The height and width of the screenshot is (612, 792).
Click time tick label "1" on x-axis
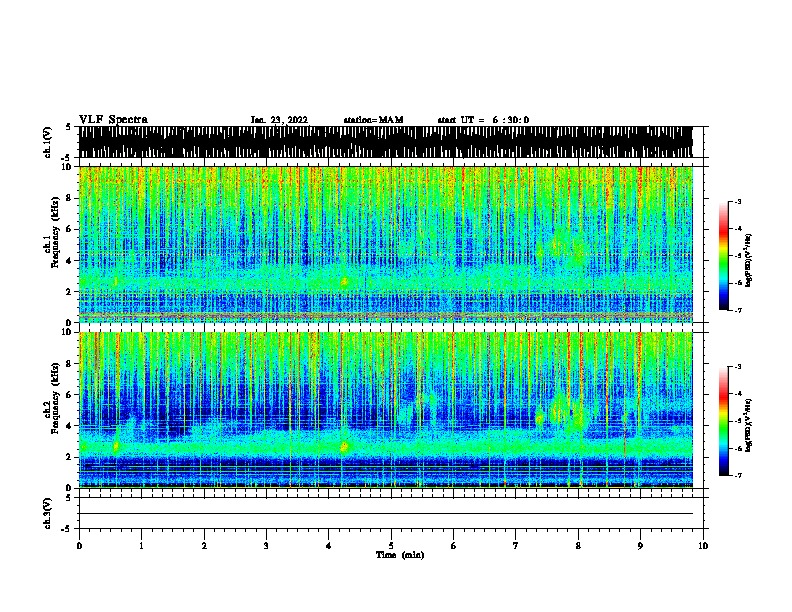[141, 546]
